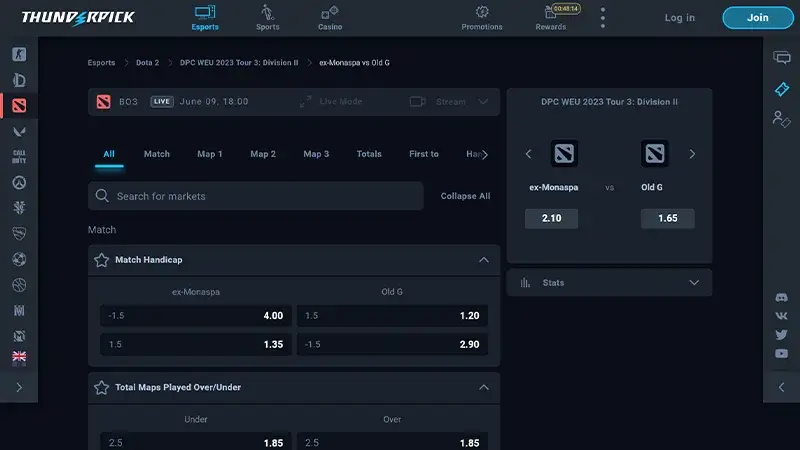The image size is (800, 450).
Task: Select the Map 3 tab
Action: pos(316,154)
